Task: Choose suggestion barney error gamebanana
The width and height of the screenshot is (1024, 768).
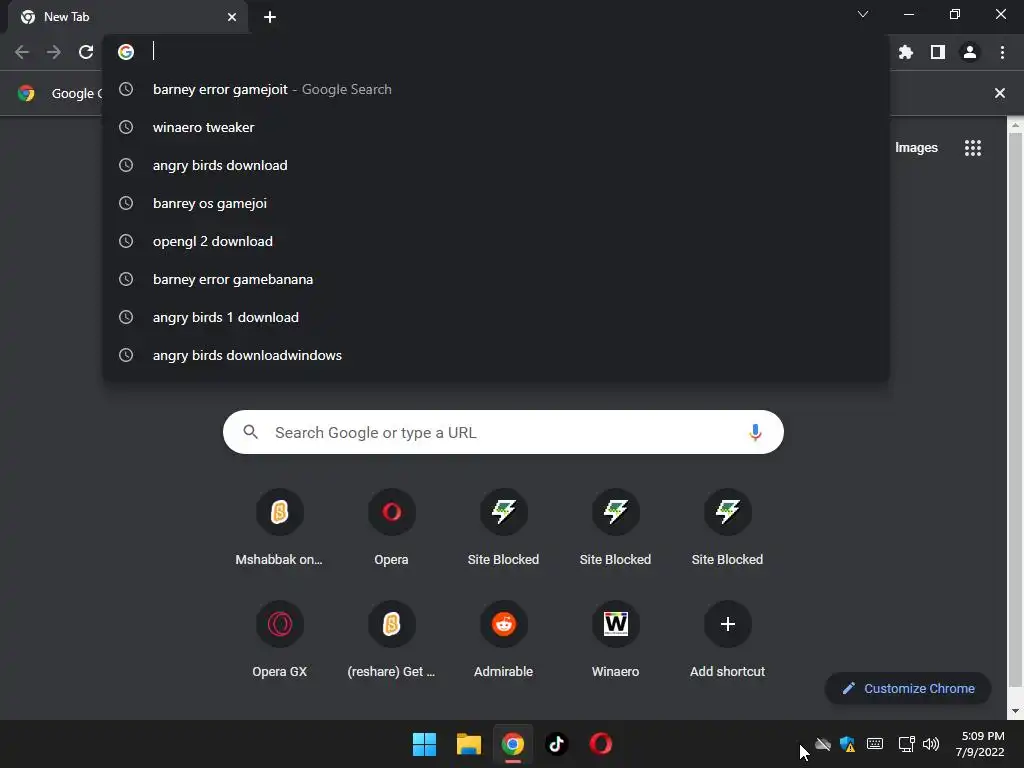Action: click(x=496, y=280)
